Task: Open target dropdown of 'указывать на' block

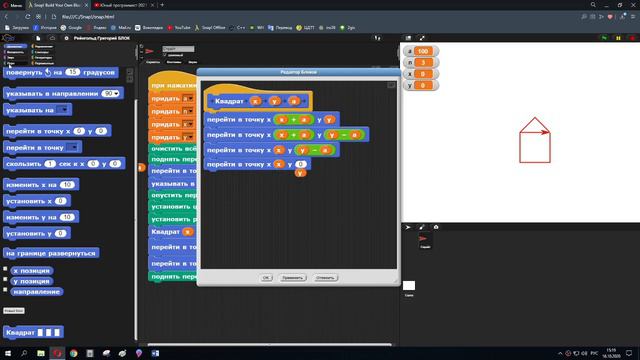Action: [62, 110]
